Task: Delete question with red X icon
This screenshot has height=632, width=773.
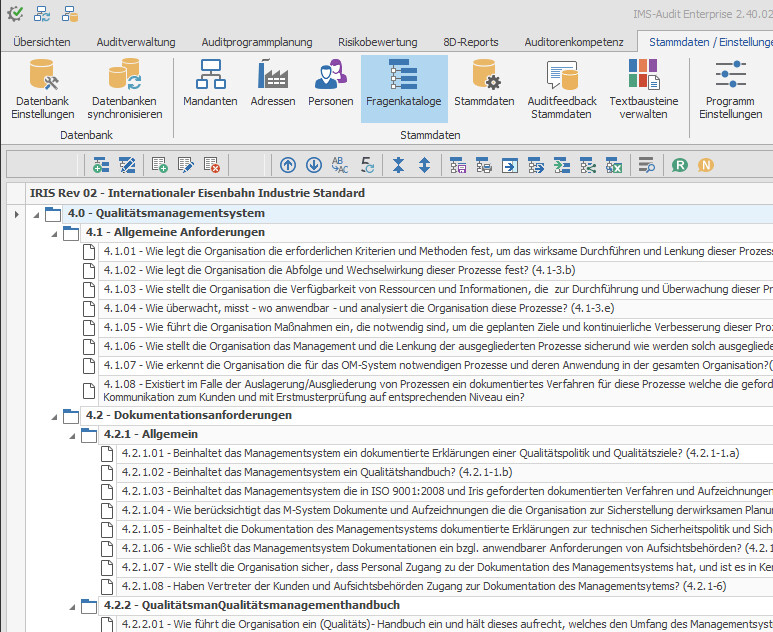Action: point(211,165)
